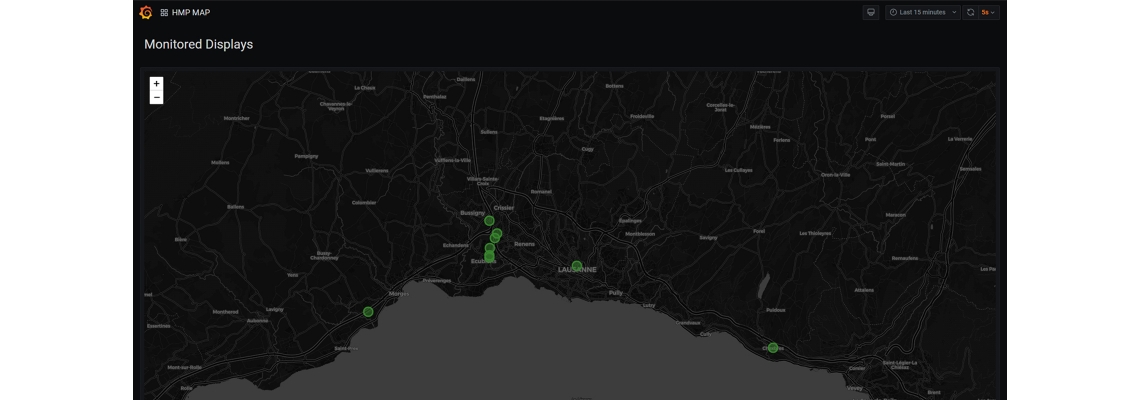Select the green marker on Lausanne
Viewport: 1140px width, 400px height.
[577, 266]
